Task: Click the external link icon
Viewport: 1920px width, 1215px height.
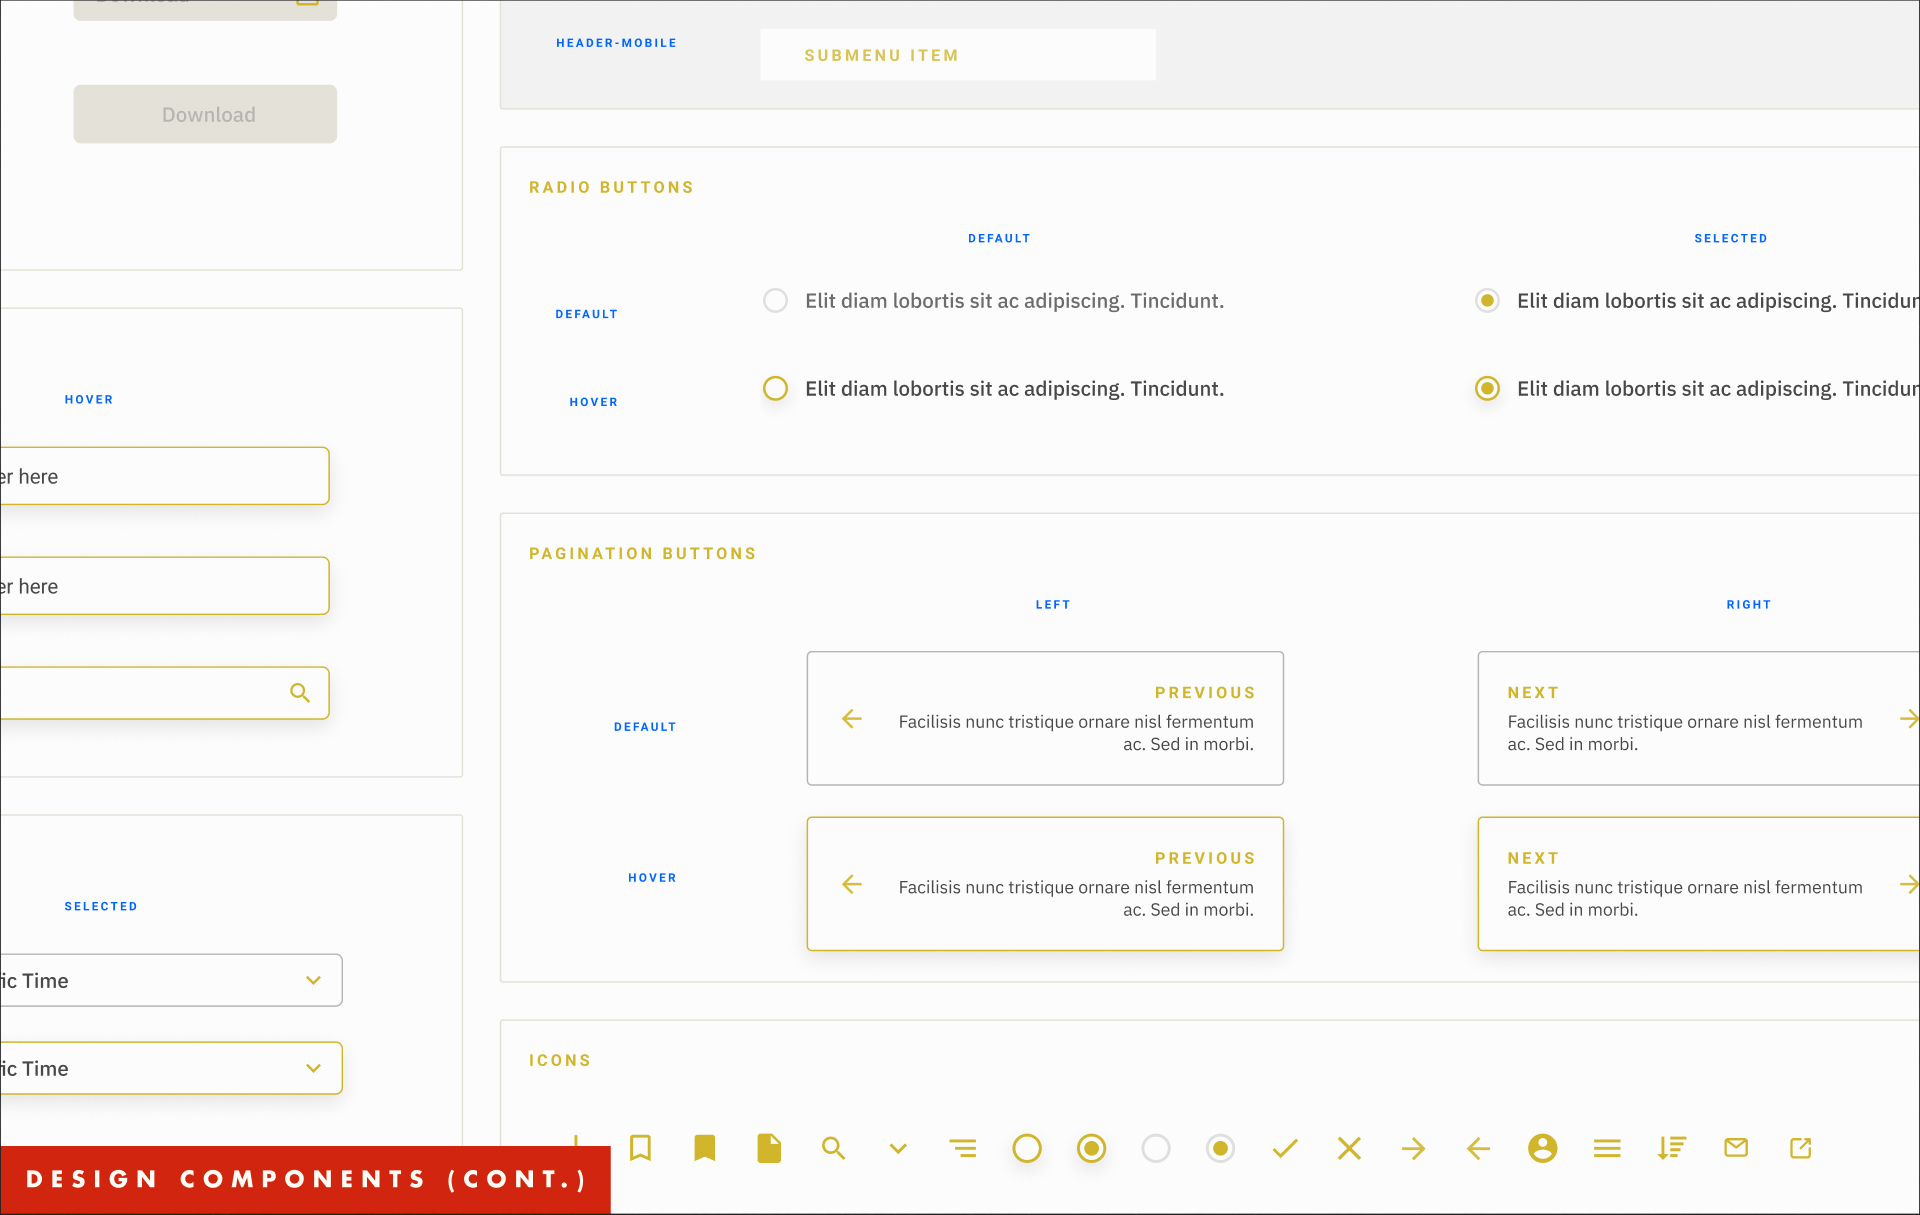Action: (1800, 1148)
